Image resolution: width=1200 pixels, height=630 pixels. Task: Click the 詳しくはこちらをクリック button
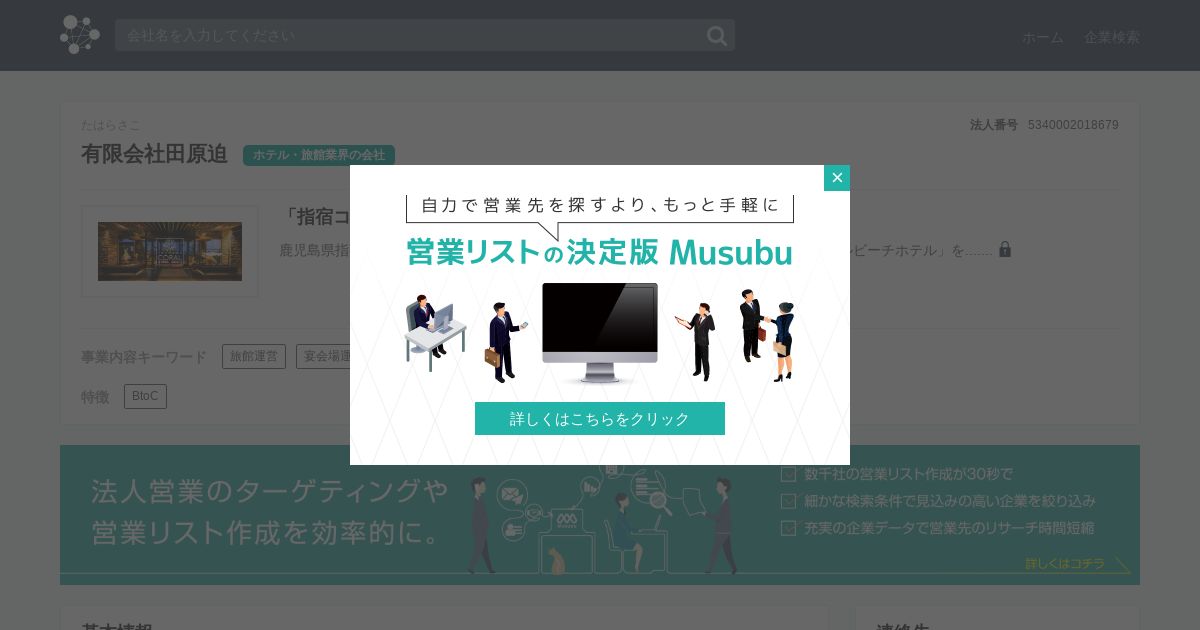(600, 419)
